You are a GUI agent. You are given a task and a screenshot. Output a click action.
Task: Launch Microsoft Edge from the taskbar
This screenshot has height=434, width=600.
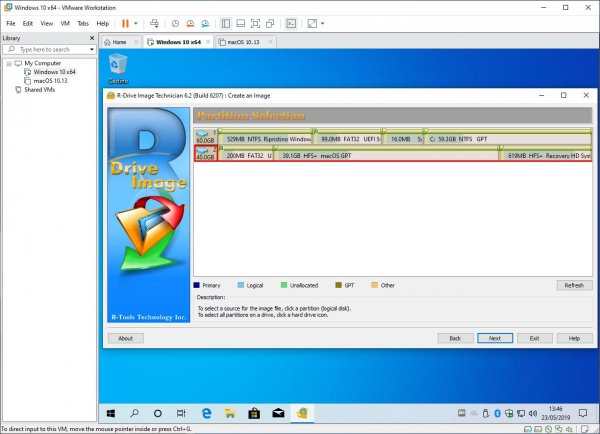click(207, 413)
